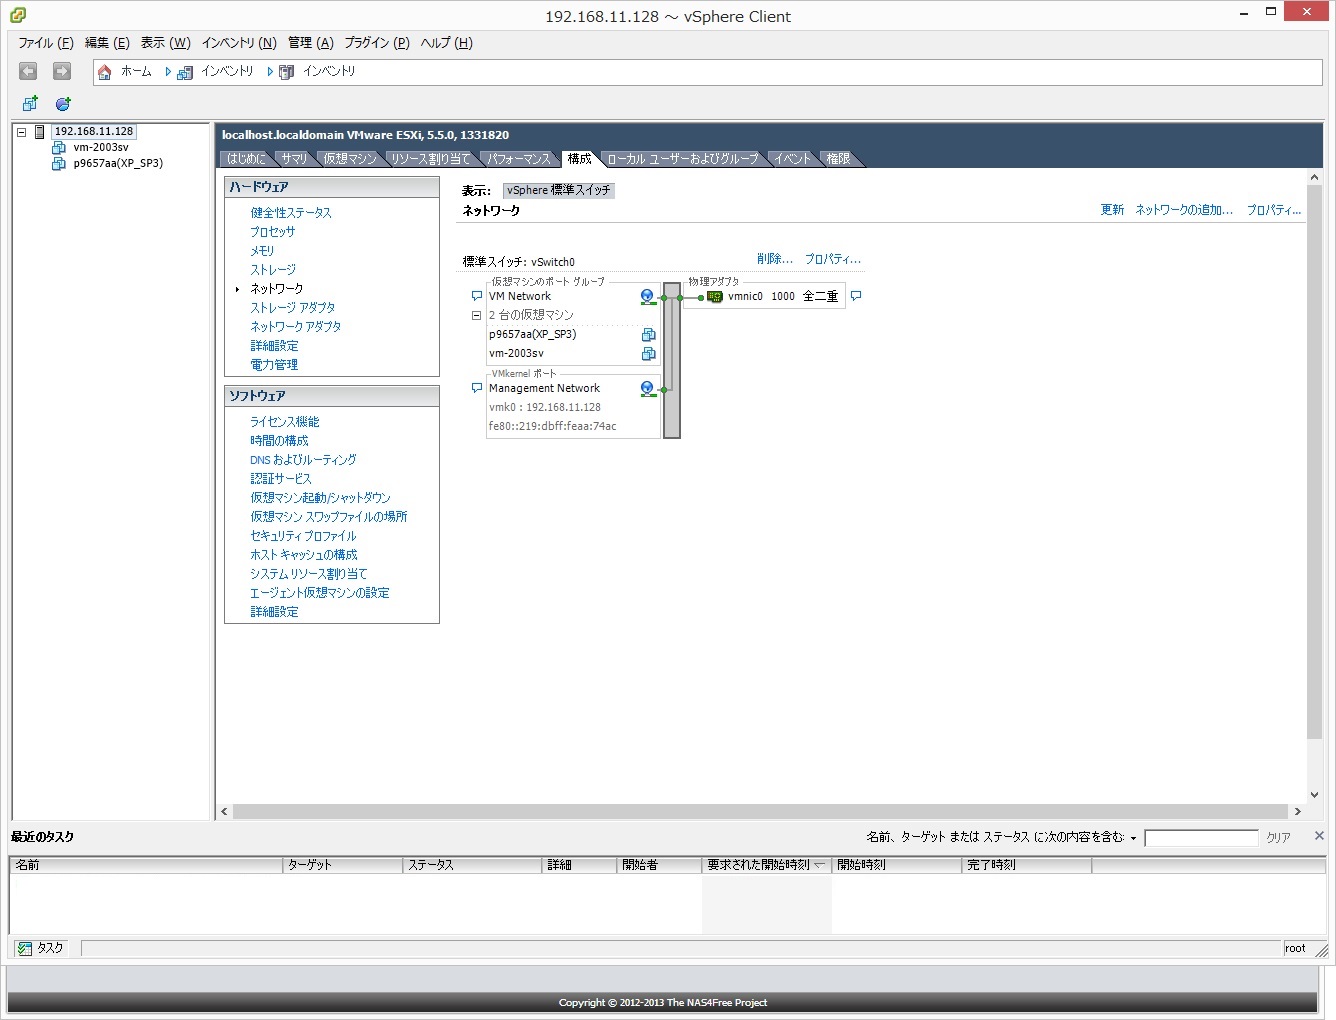Open the プラグイン (P) menu
Screen dimensions: 1336x1020
[377, 43]
